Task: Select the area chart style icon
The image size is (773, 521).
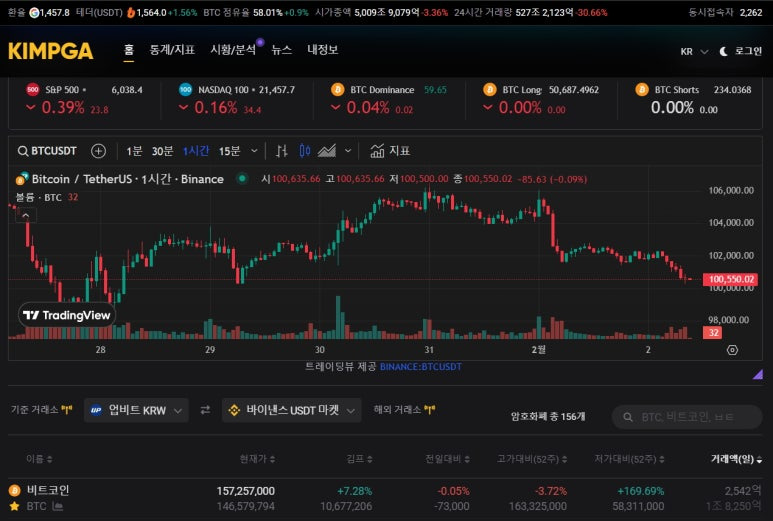Action: tap(327, 151)
